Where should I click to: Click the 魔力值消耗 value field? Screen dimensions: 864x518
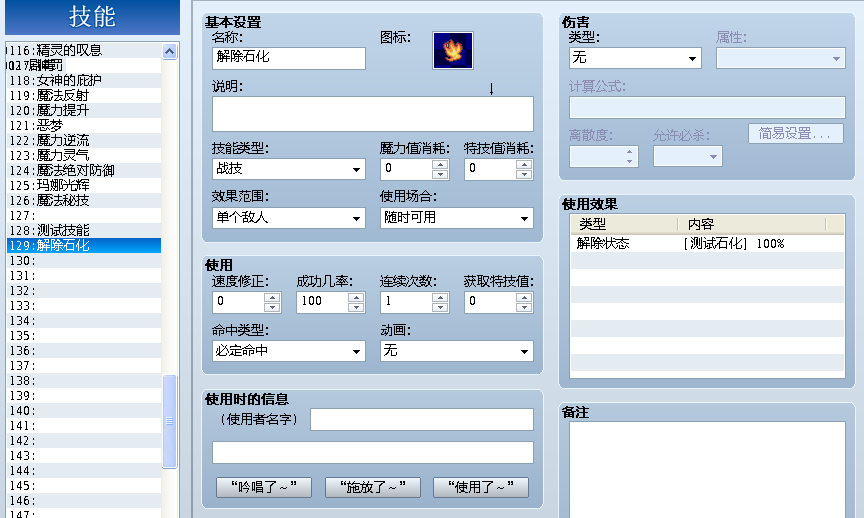(406, 169)
